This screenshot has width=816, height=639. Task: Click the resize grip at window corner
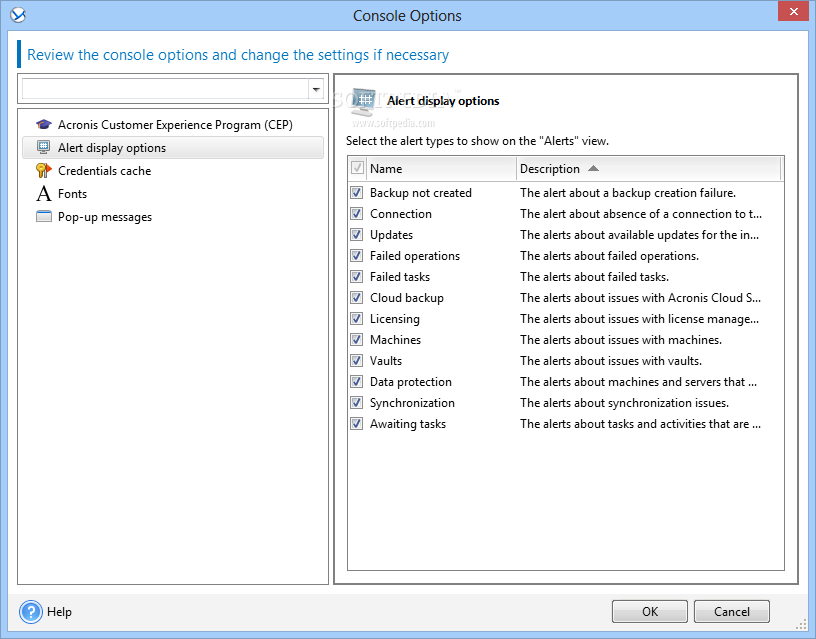801,625
